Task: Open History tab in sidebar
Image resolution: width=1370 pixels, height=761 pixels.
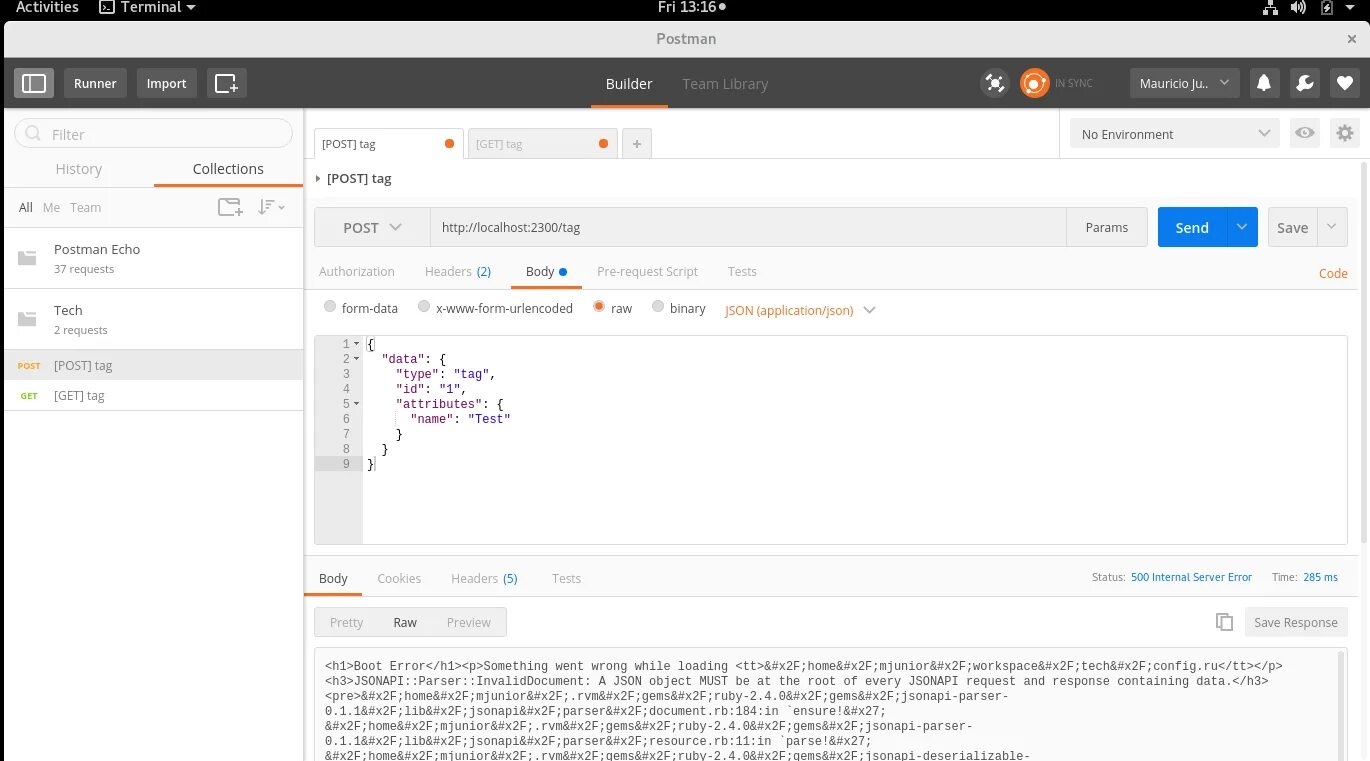Action: (x=79, y=169)
